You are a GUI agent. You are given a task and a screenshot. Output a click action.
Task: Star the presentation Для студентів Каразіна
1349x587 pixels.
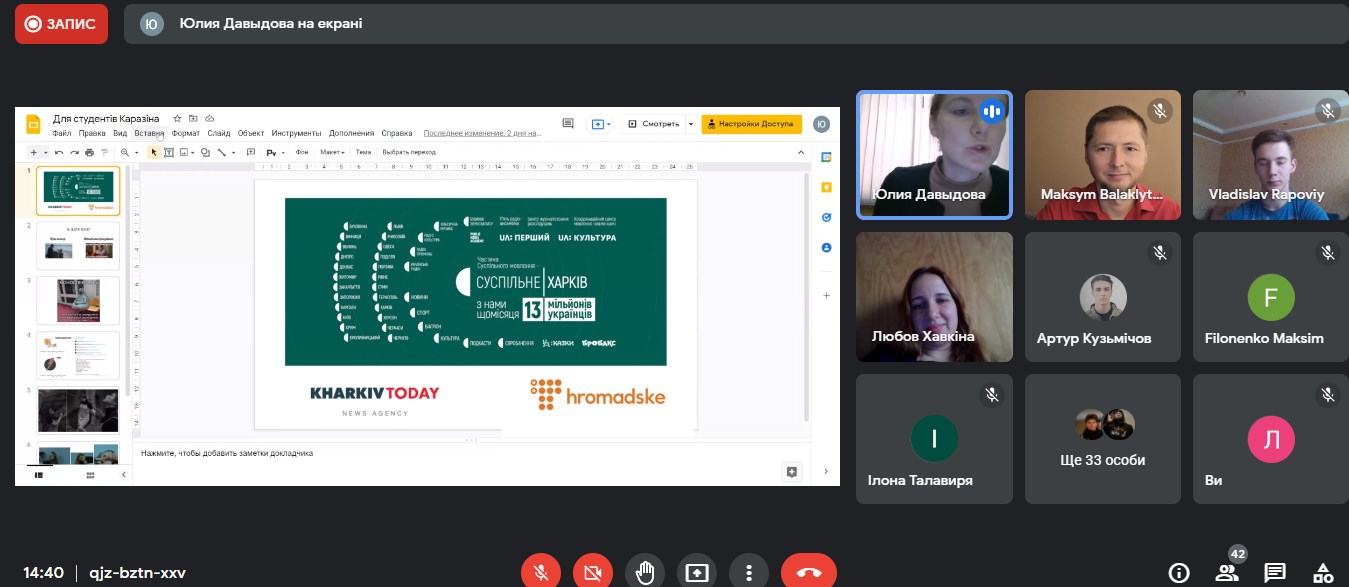point(177,118)
